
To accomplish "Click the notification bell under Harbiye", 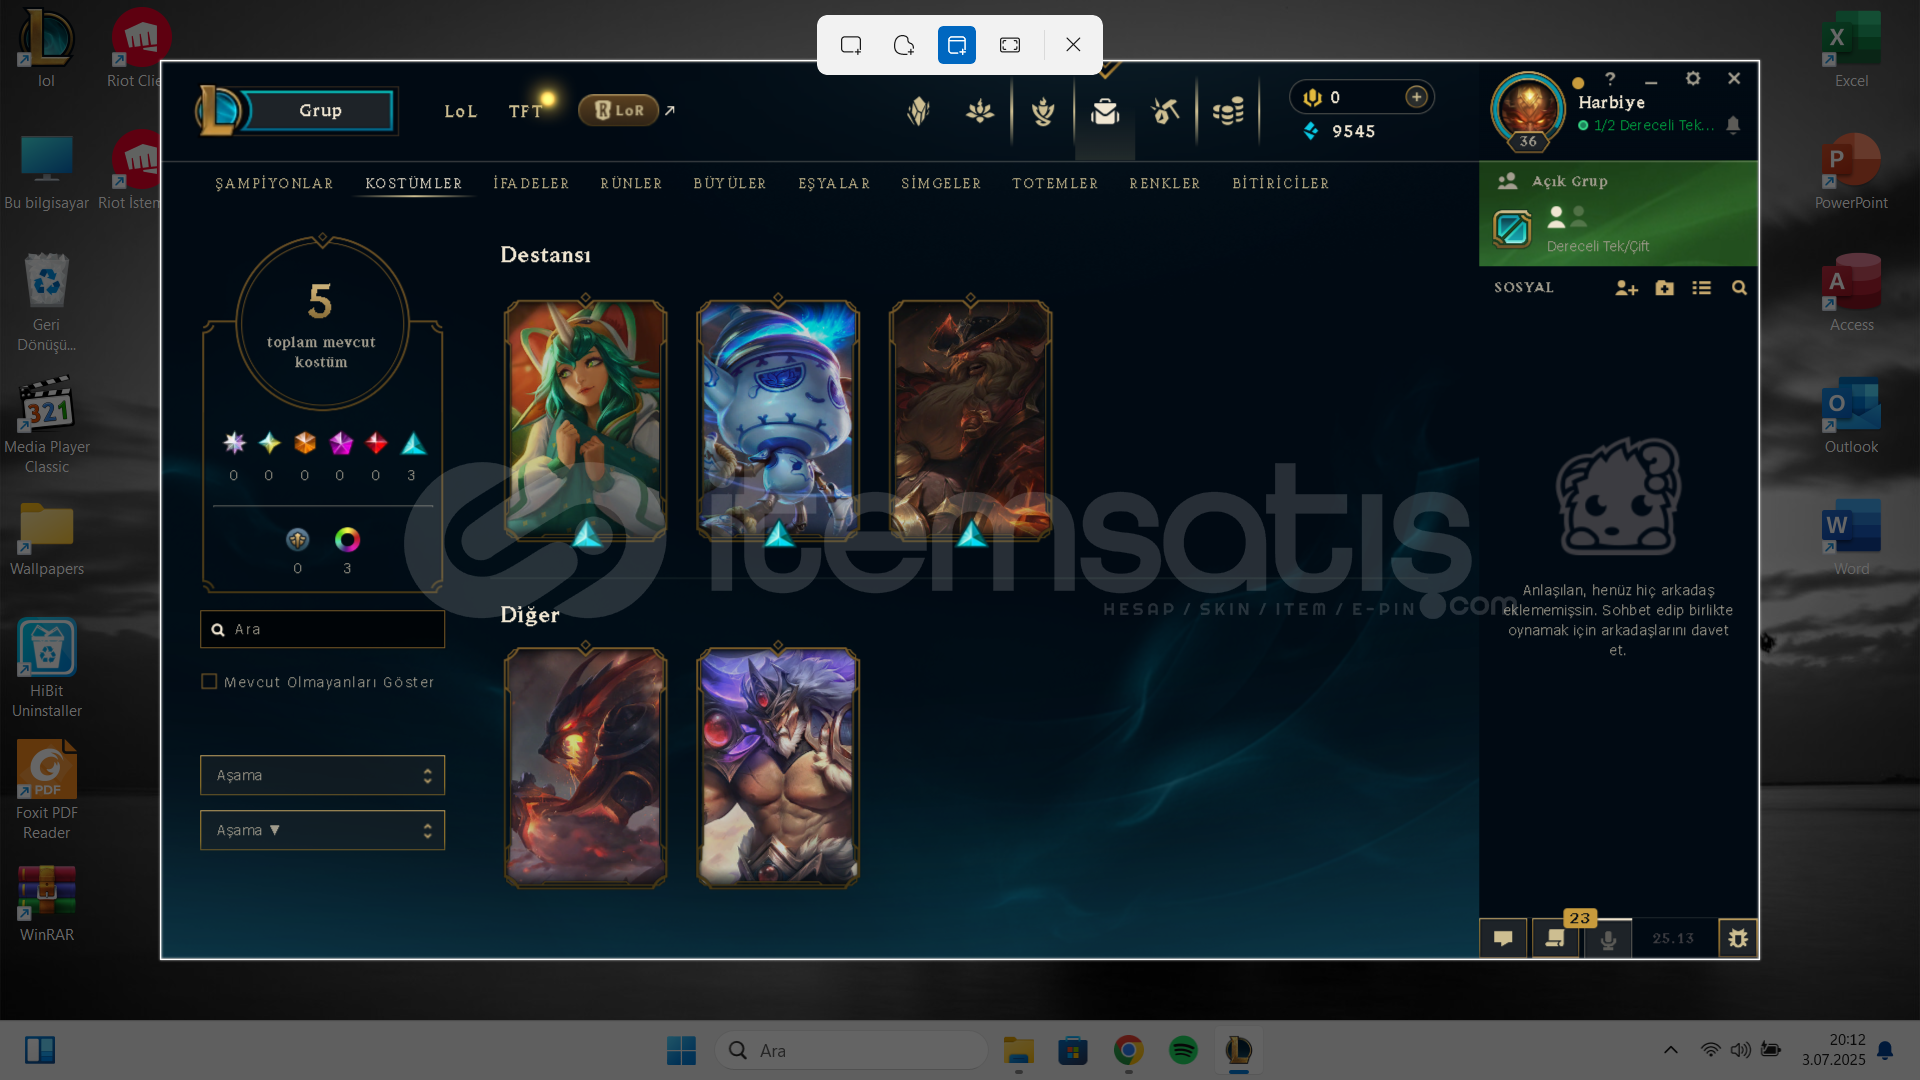I will pyautogui.click(x=1733, y=125).
